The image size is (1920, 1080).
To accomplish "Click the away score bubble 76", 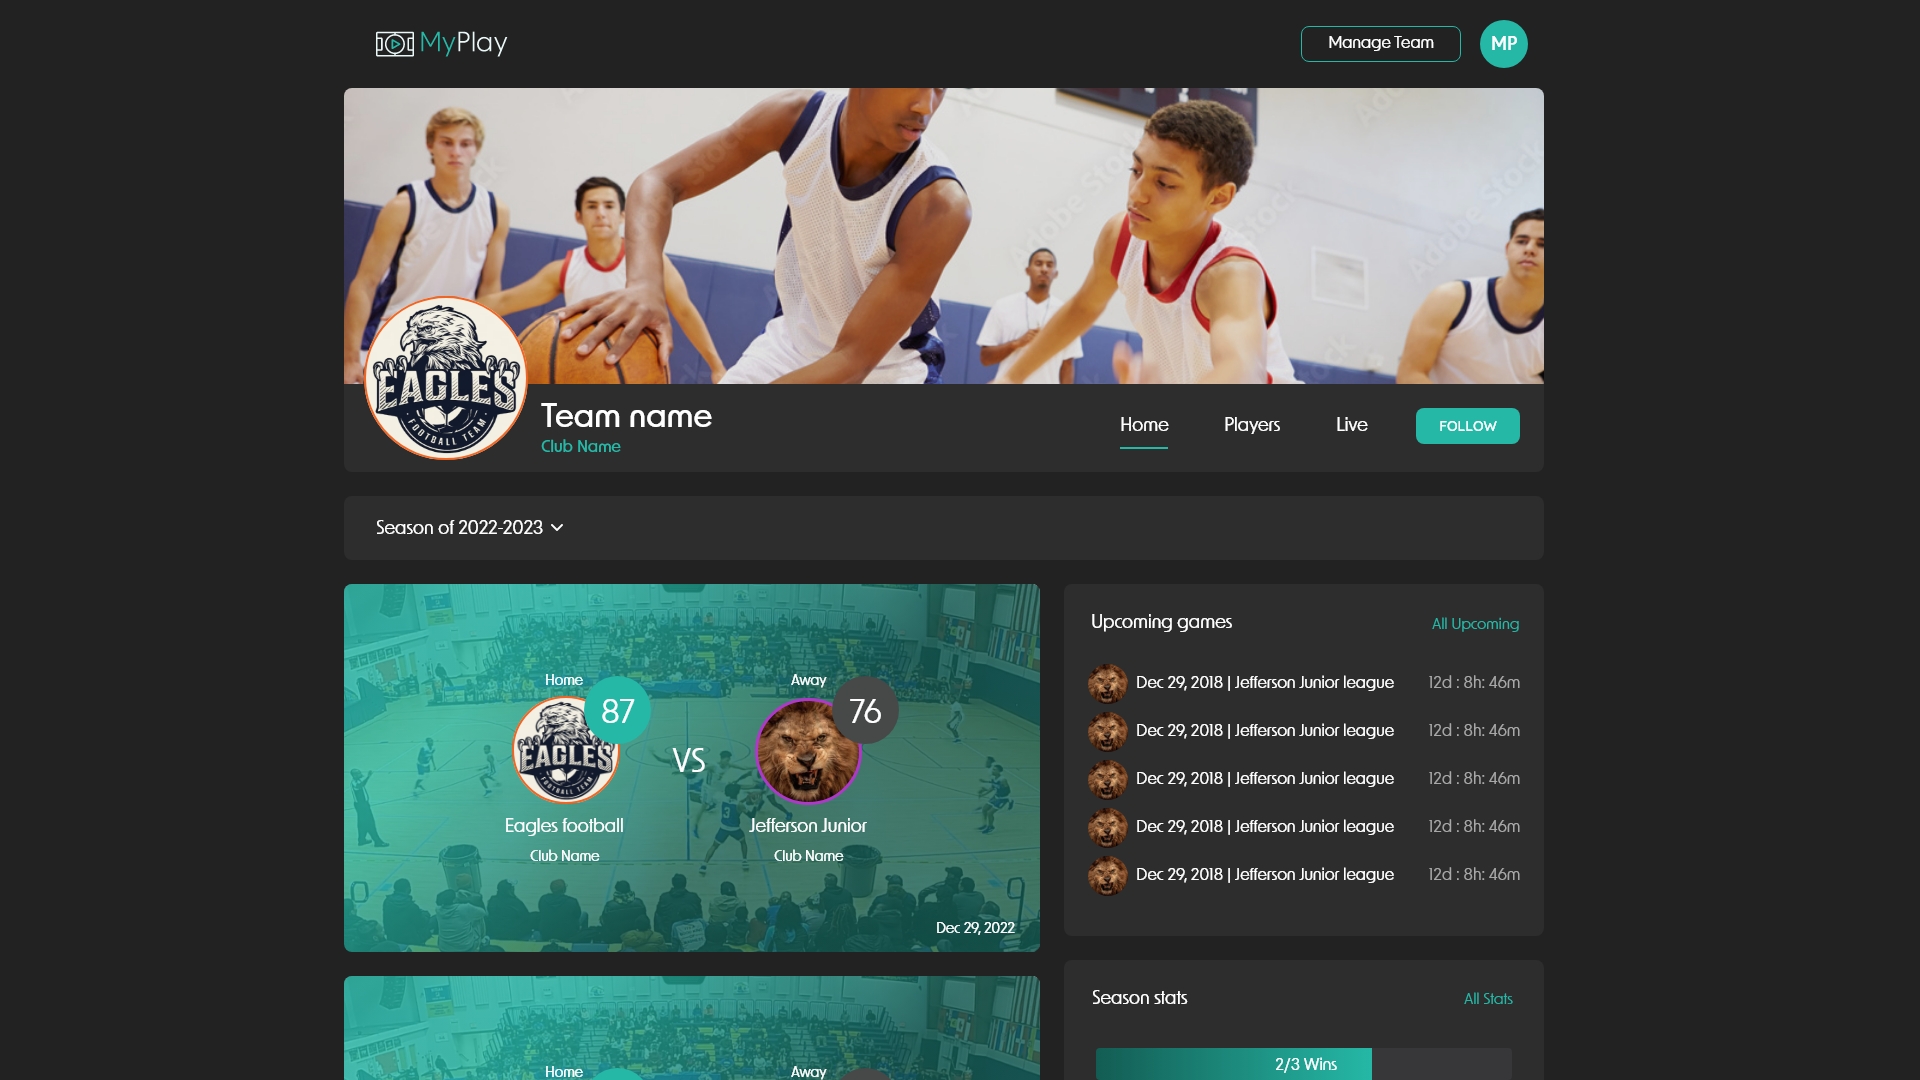I will click(865, 711).
